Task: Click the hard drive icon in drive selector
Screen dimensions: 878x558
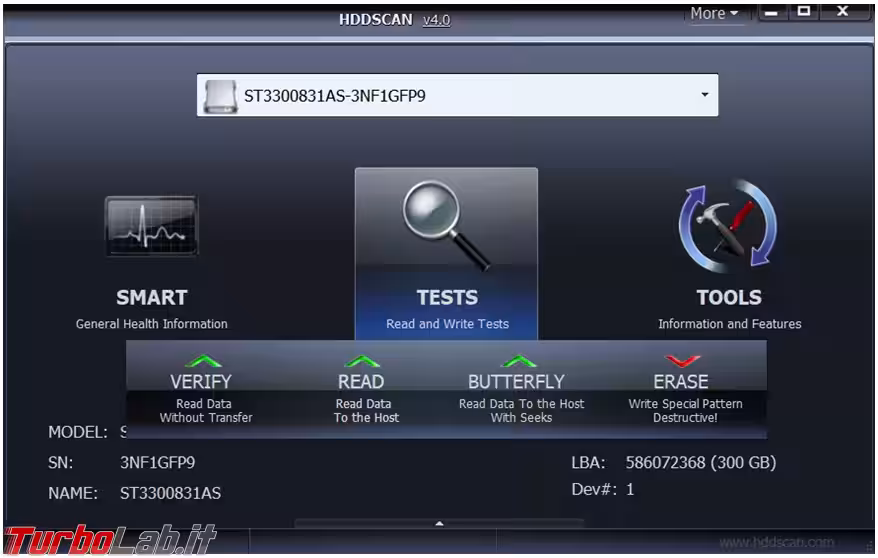Action: 220,96
